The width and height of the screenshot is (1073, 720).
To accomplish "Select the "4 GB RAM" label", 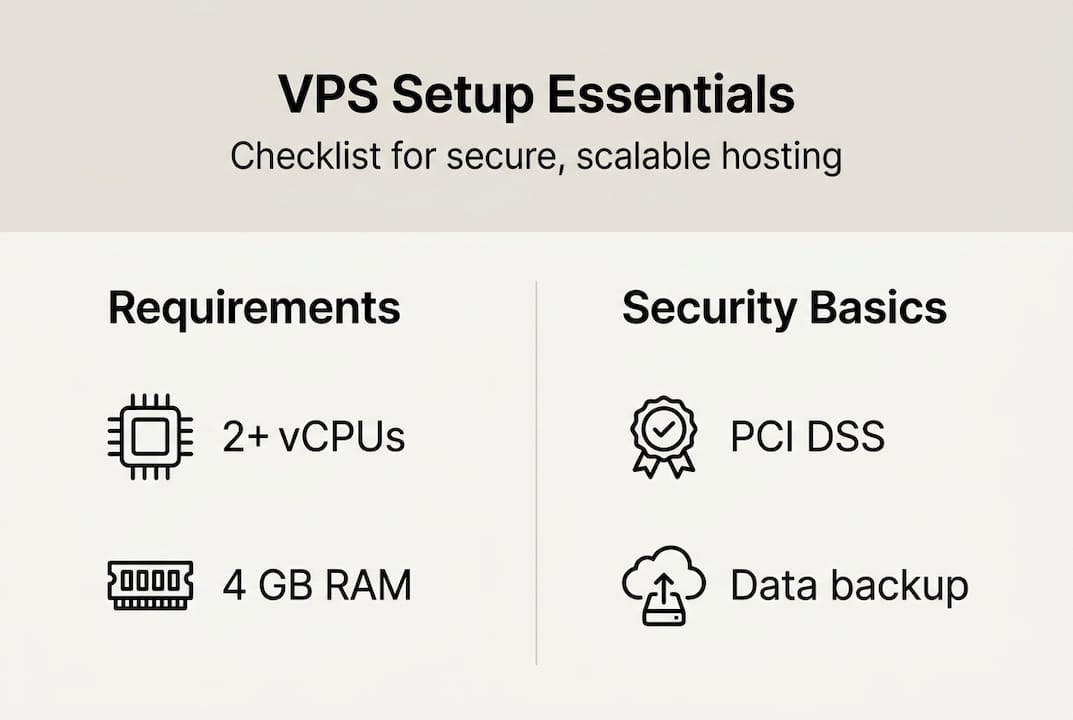I will click(x=317, y=585).
